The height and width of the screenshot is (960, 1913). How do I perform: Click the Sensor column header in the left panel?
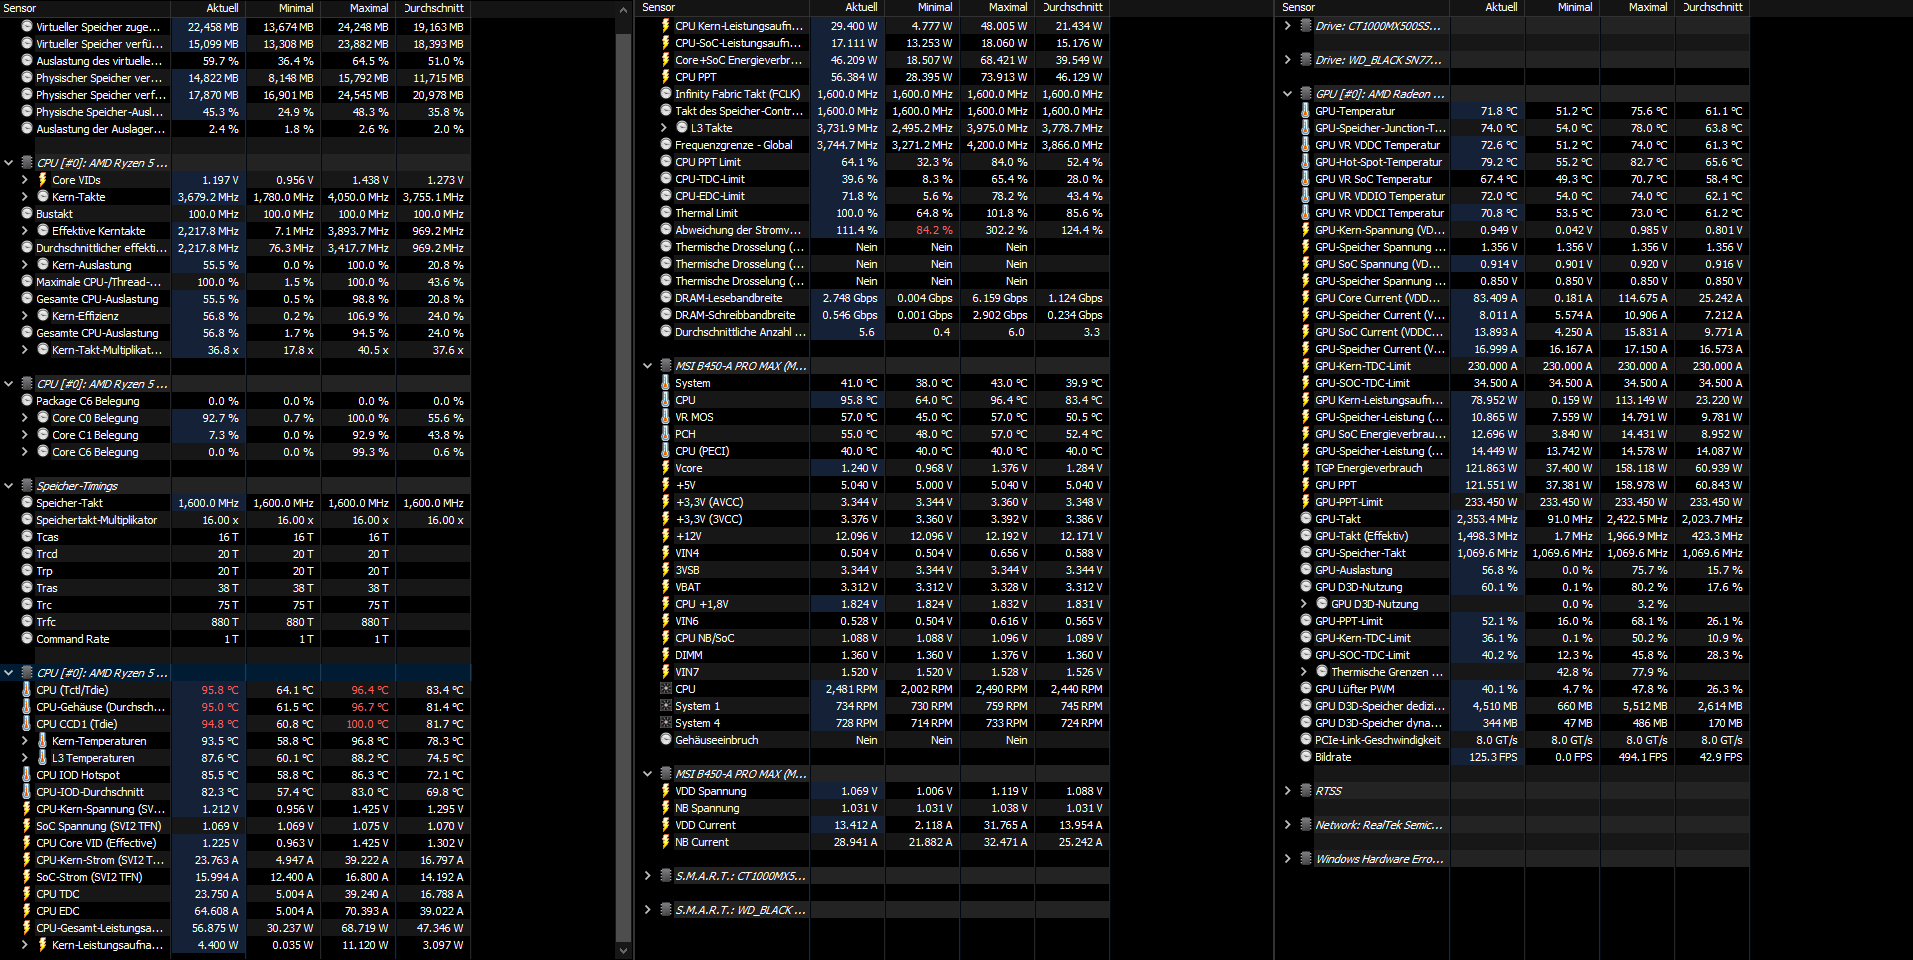tap(85, 8)
